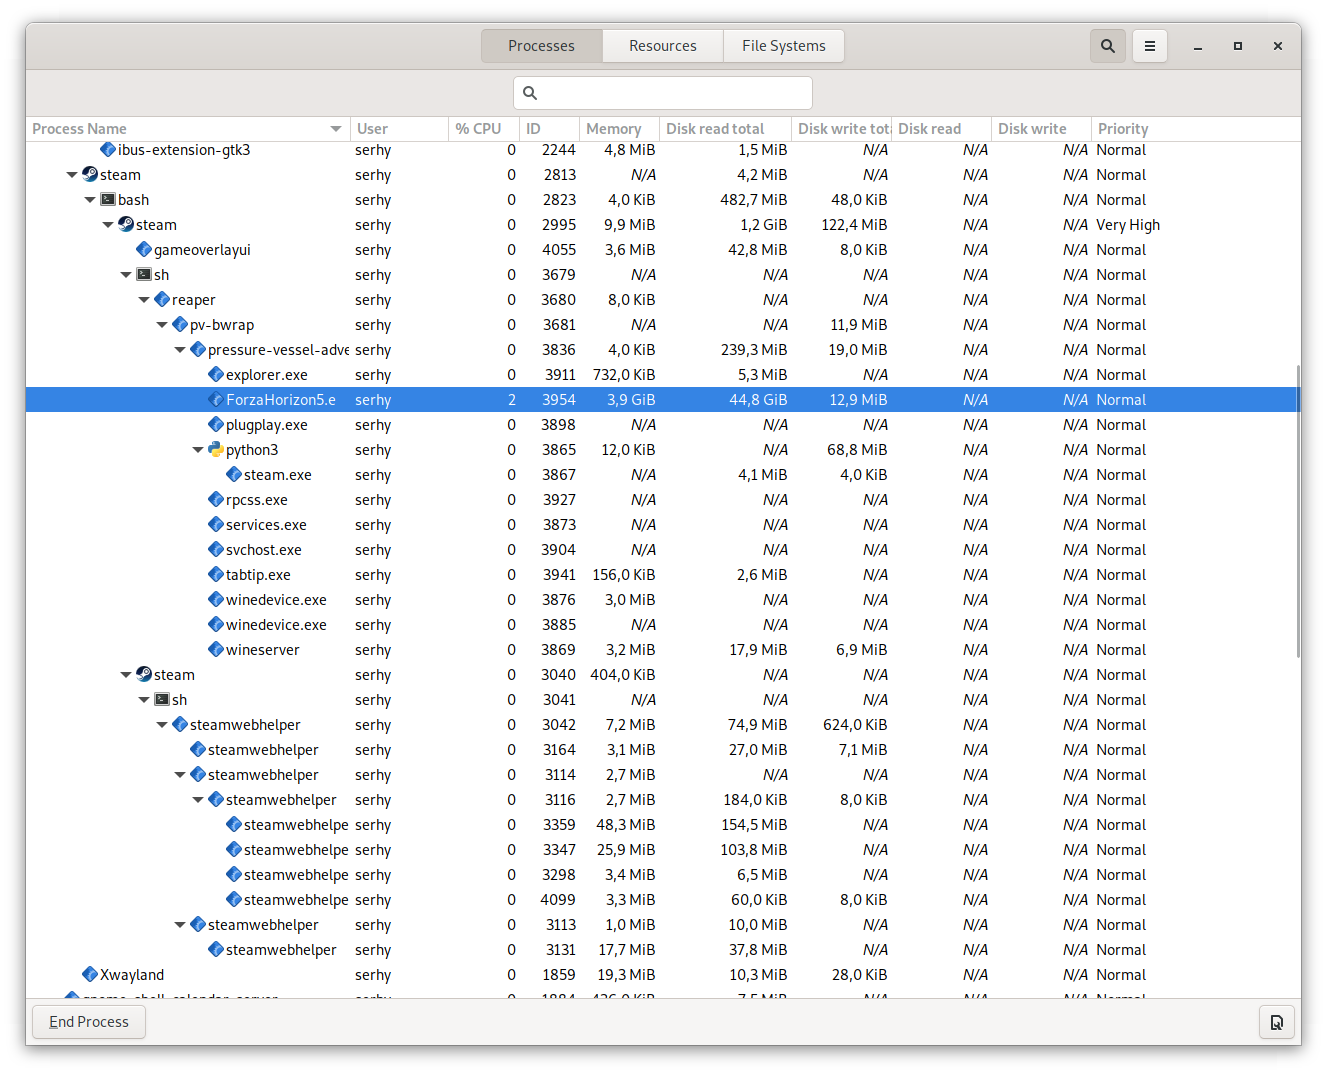This screenshot has height=1074, width=1327.
Task: Click the '44,8 GiB' disk read value
Action: (x=758, y=400)
